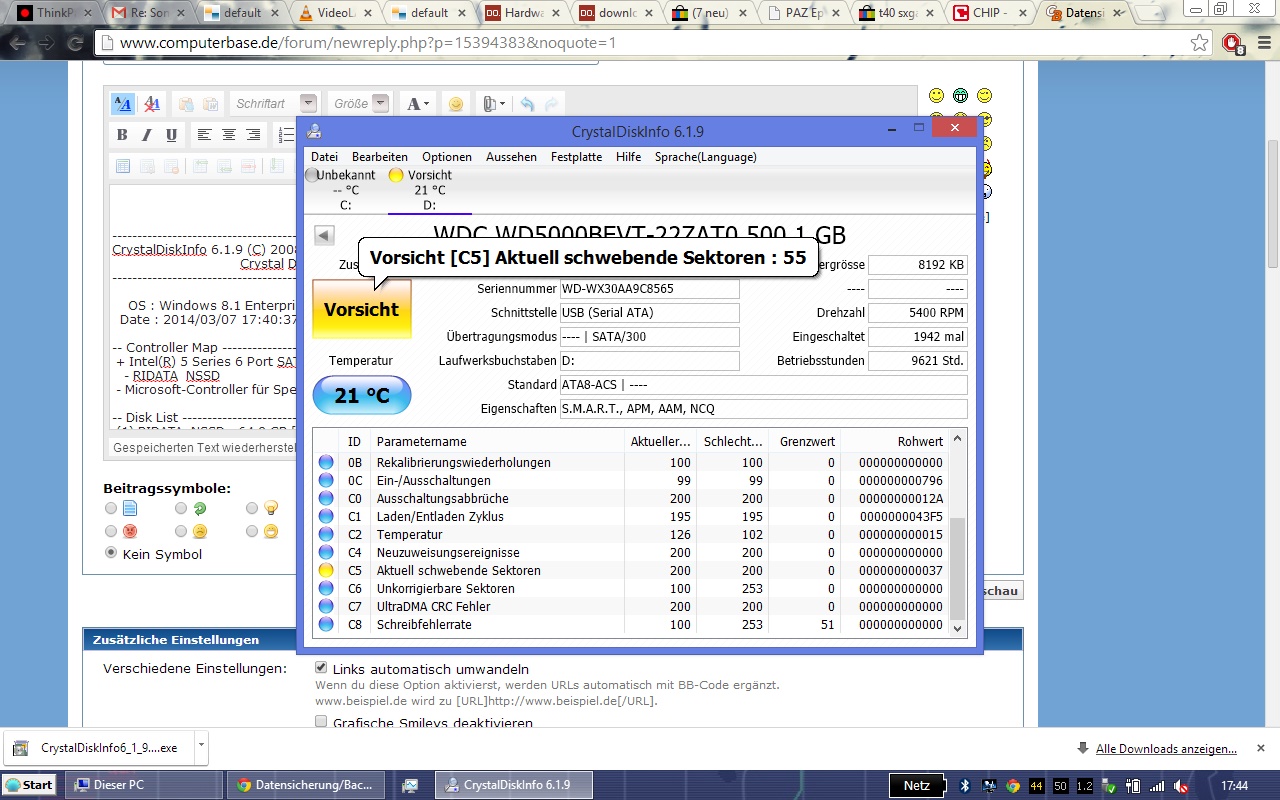The height and width of the screenshot is (800, 1280).
Task: Insert the first yellow smiley in the smiley panel
Action: [936, 96]
